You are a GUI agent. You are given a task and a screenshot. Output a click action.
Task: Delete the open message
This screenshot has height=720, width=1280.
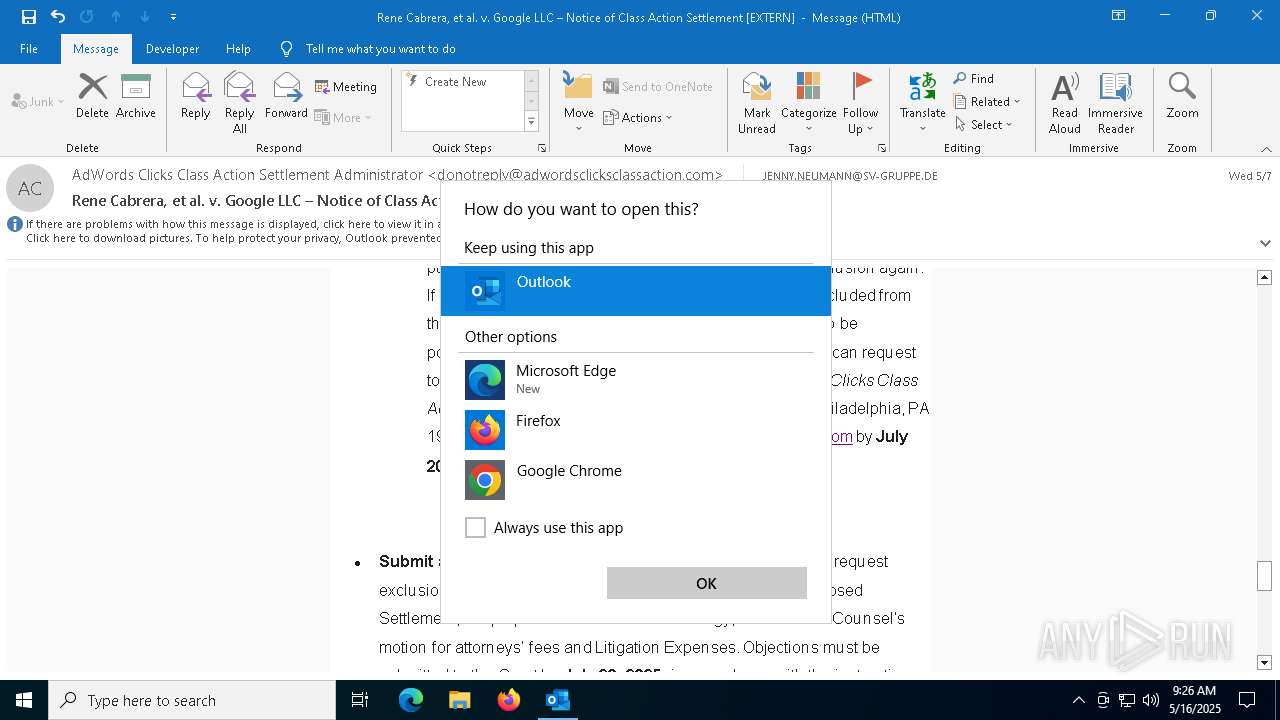92,96
